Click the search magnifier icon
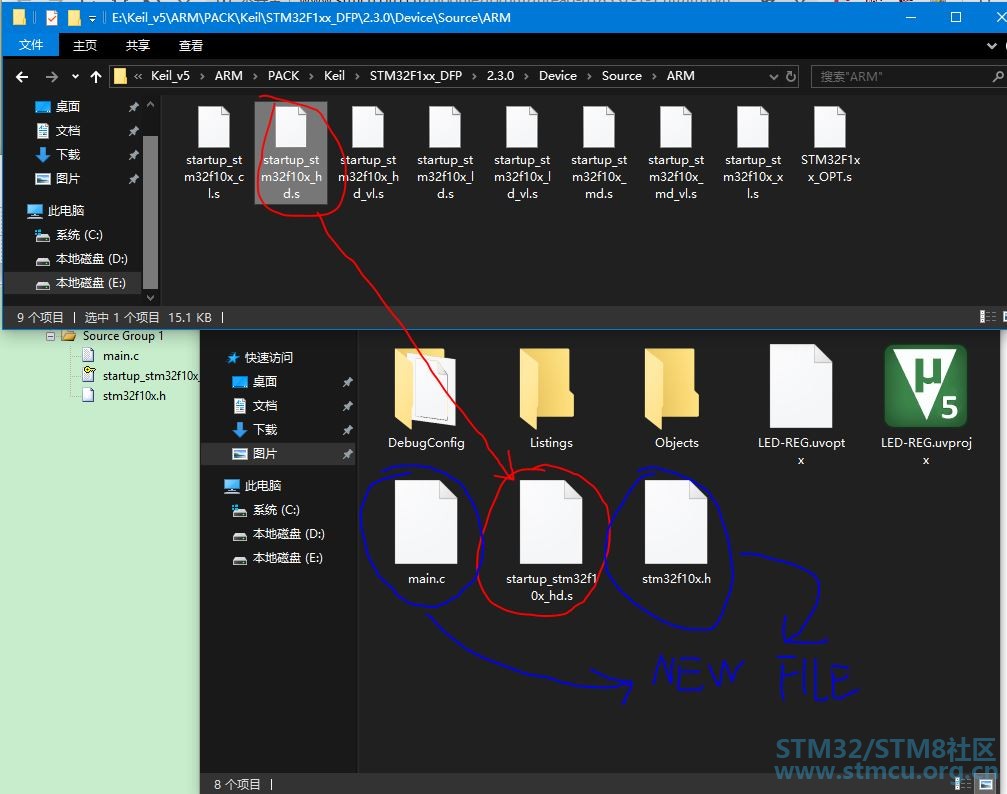This screenshot has width=1007, height=794. (997, 76)
